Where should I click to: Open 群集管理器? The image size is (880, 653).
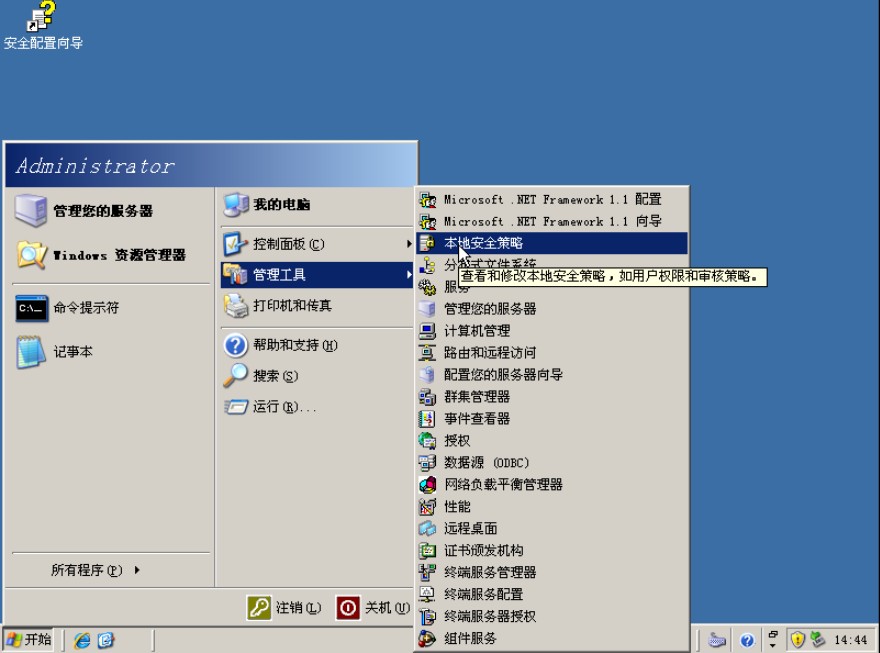click(552, 397)
